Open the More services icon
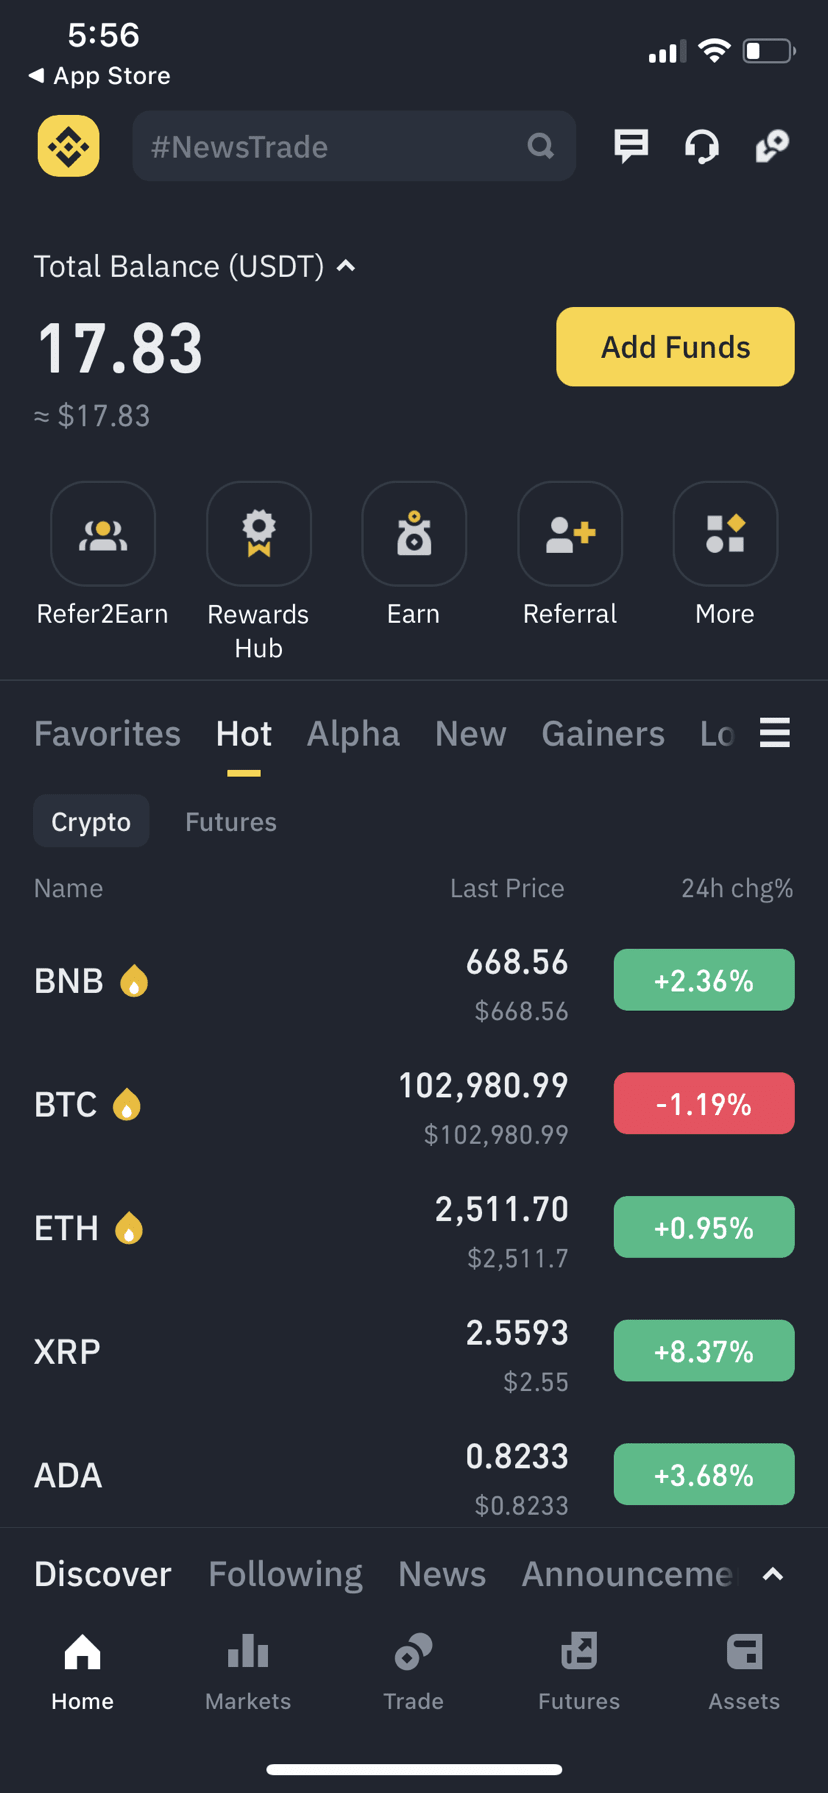Screen dimensions: 828x1793 point(725,534)
